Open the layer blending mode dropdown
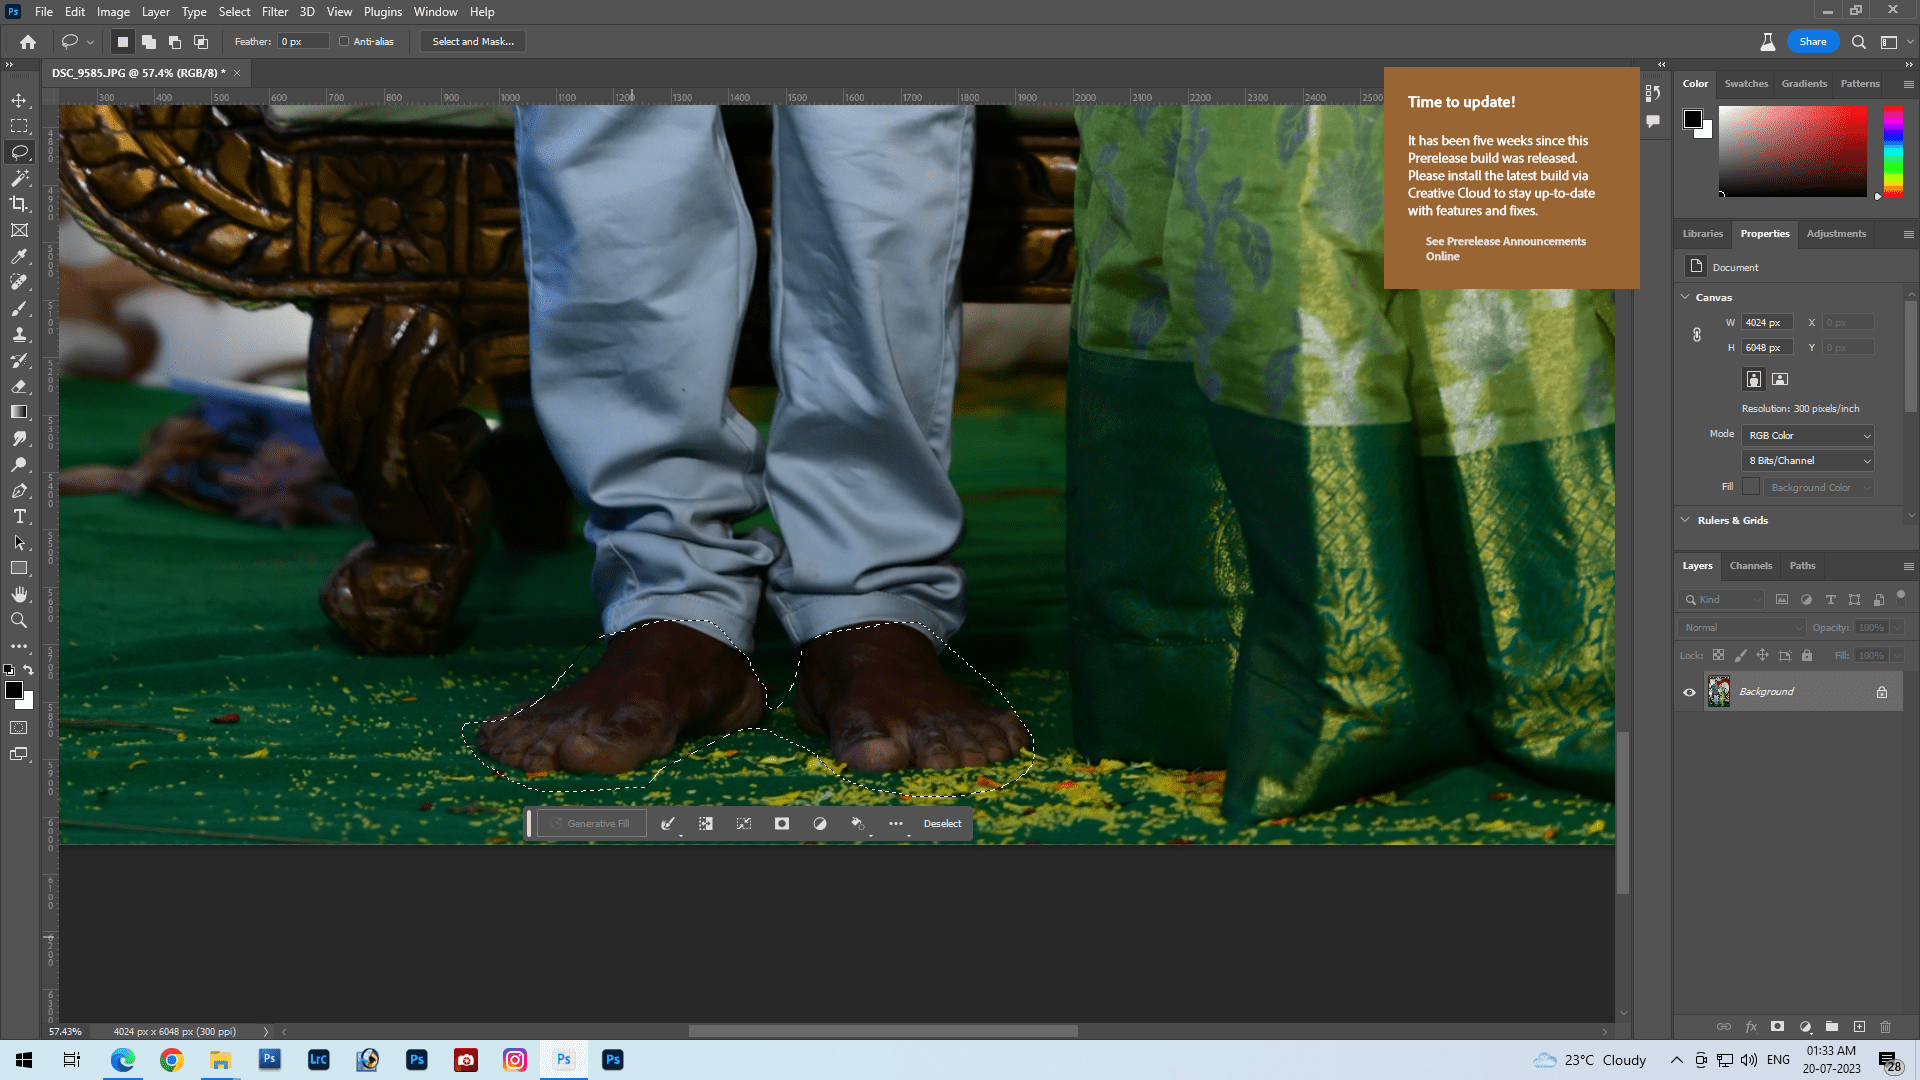Image resolution: width=1920 pixels, height=1080 pixels. click(1740, 627)
